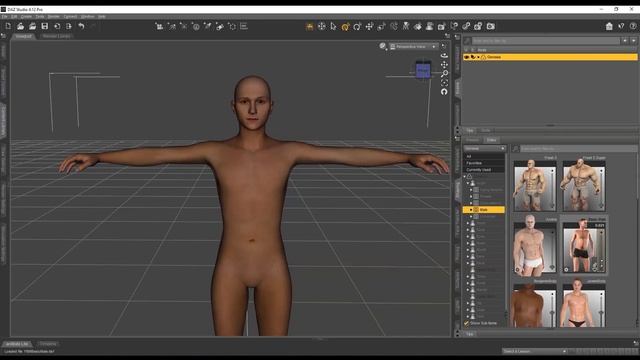640x360 pixels.
Task: Toggle the Show Sub Items checkbox
Action: tap(466, 323)
